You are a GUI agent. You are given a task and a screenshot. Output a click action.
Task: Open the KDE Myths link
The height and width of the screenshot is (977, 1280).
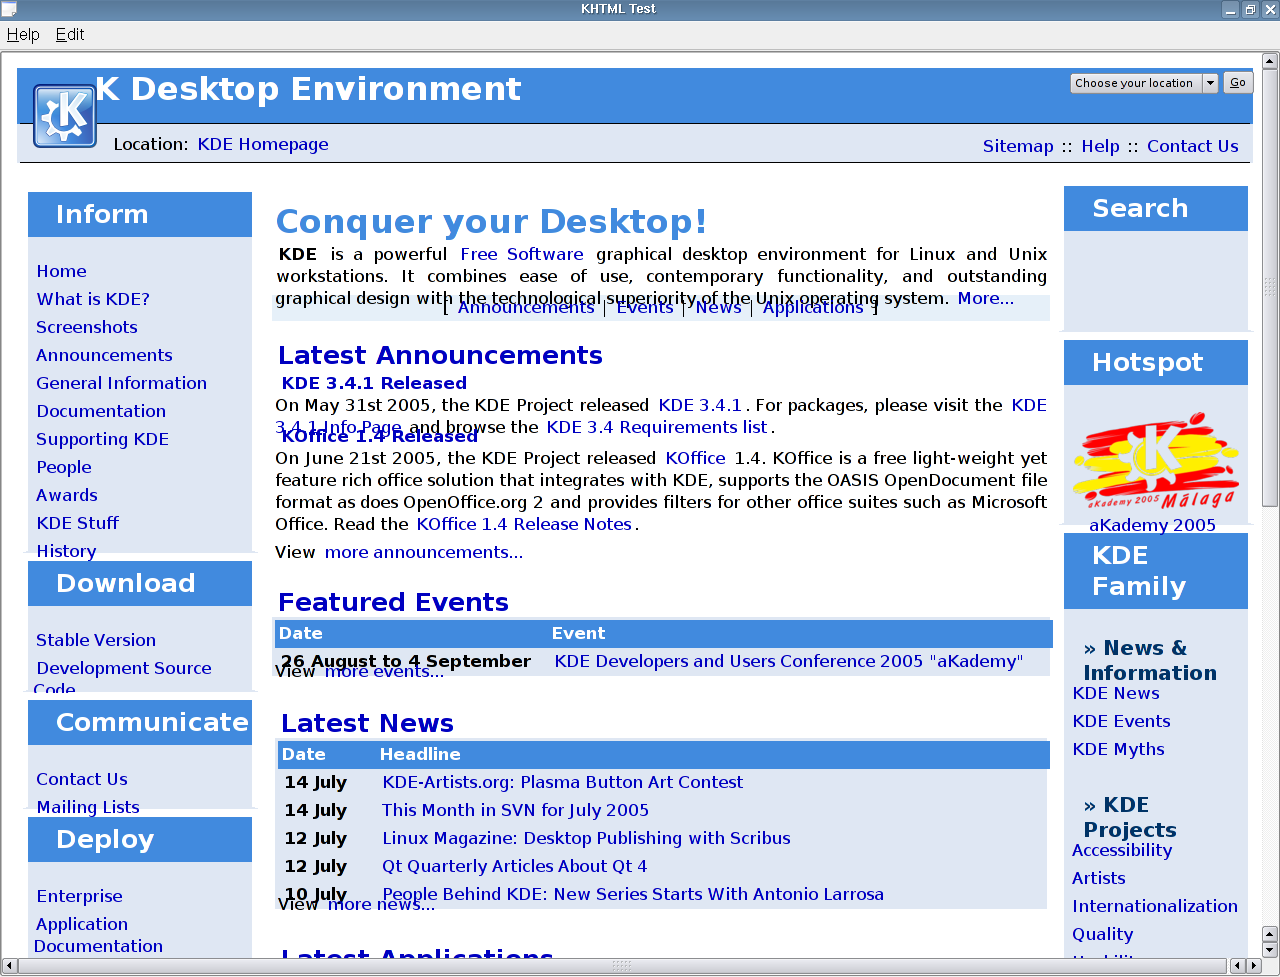coord(1118,749)
